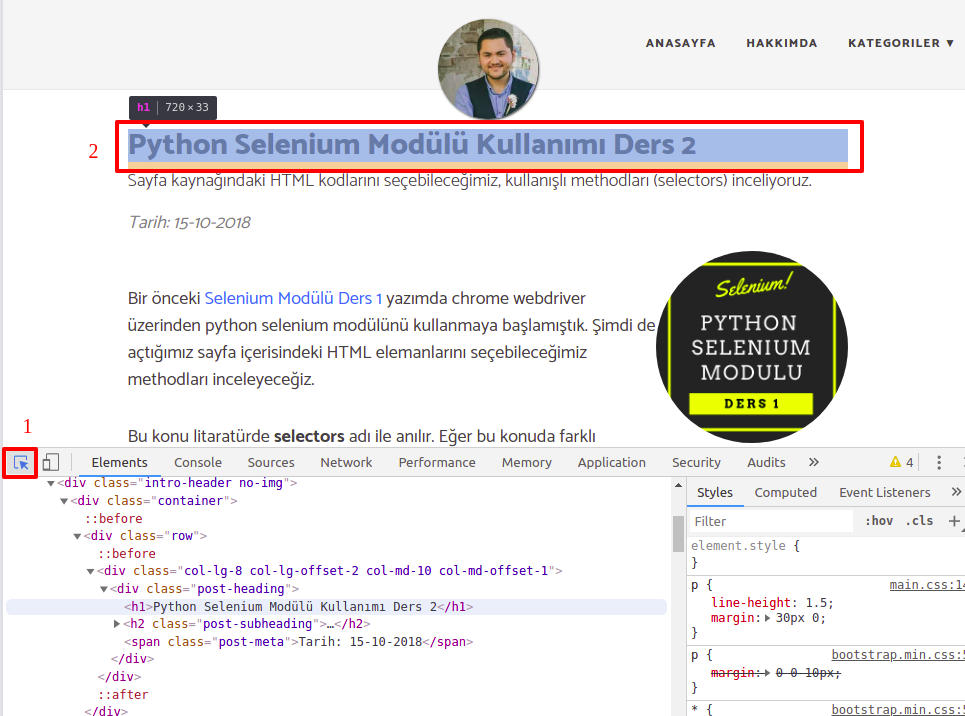965x716 pixels.
Task: Collapse the row div node
Action: 78,536
